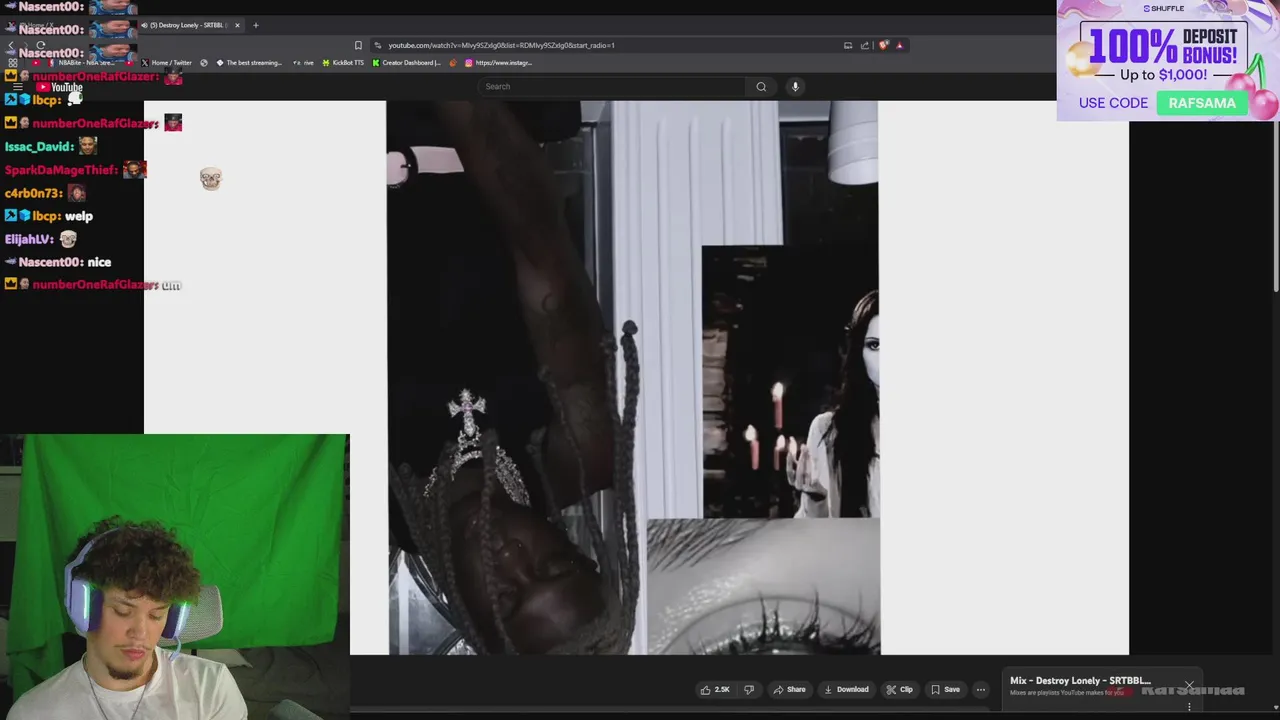The image size is (1280, 720).
Task: Open a new browser tab with plus
Action: (255, 25)
